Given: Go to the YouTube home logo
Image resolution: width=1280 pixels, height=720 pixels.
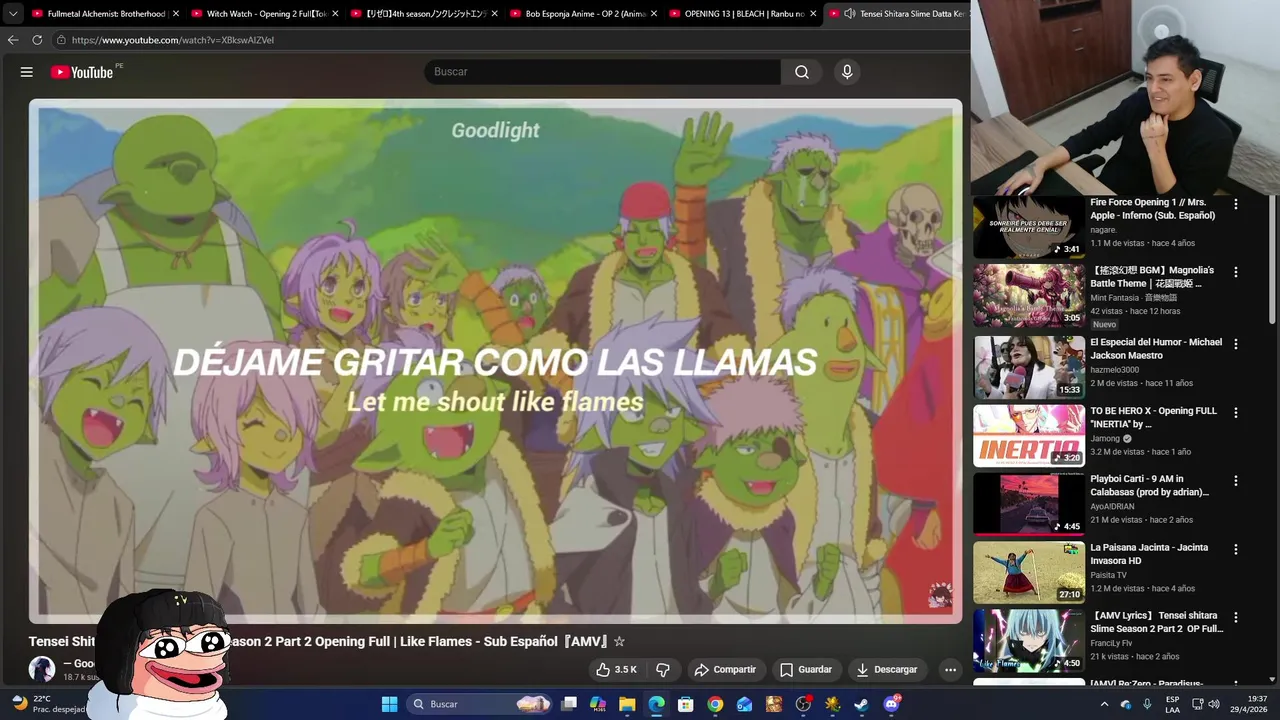Looking at the screenshot, I should click(x=82, y=72).
